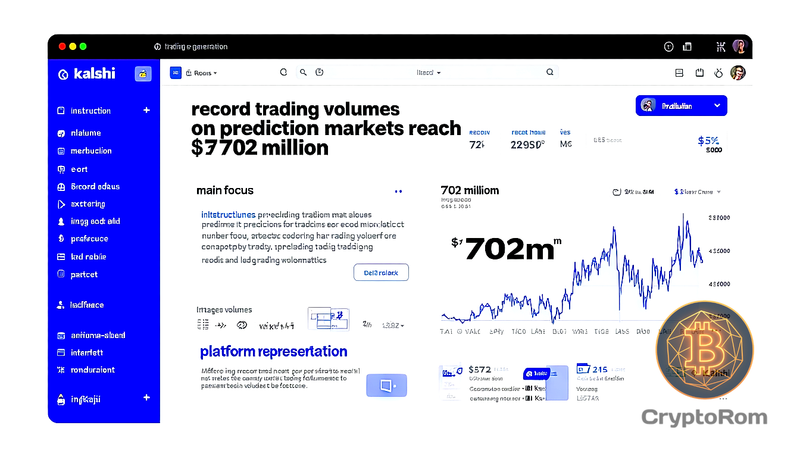800x457 pixels.
Task: Click the user icon beside ladfuace
Action: click(x=61, y=305)
